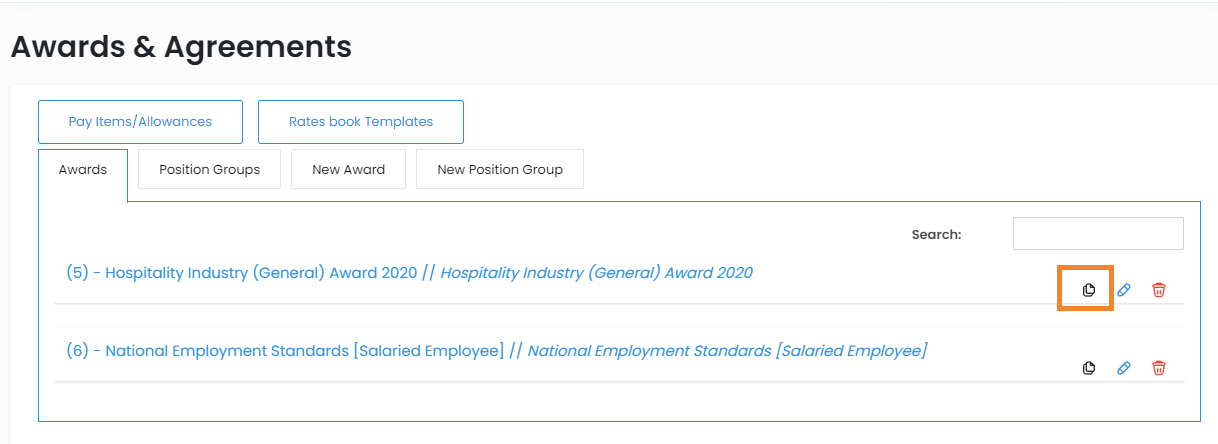Open the National Employment Standards [Salaried Employee] link
Screen dimensions: 1218x444
(x=300, y=351)
